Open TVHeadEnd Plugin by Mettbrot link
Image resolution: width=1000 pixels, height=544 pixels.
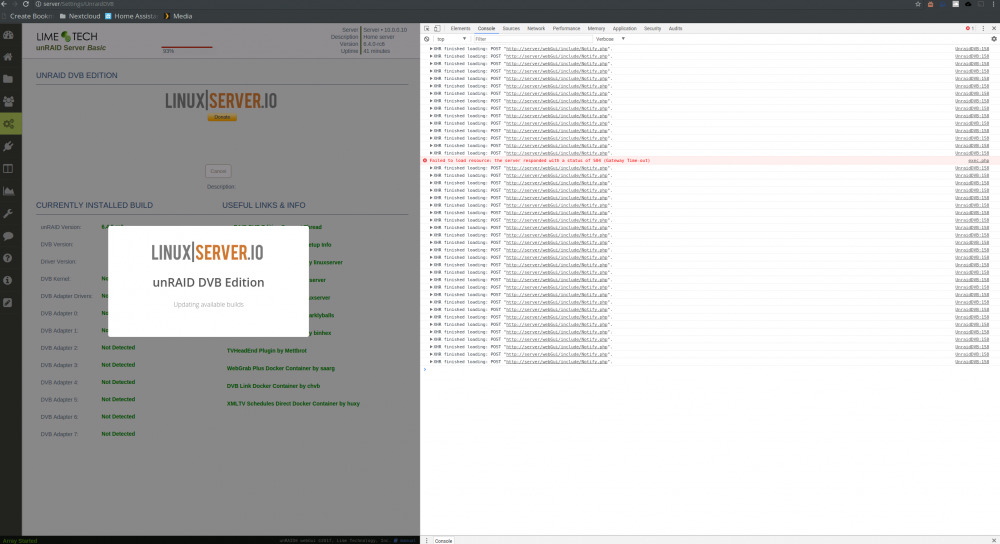point(267,351)
